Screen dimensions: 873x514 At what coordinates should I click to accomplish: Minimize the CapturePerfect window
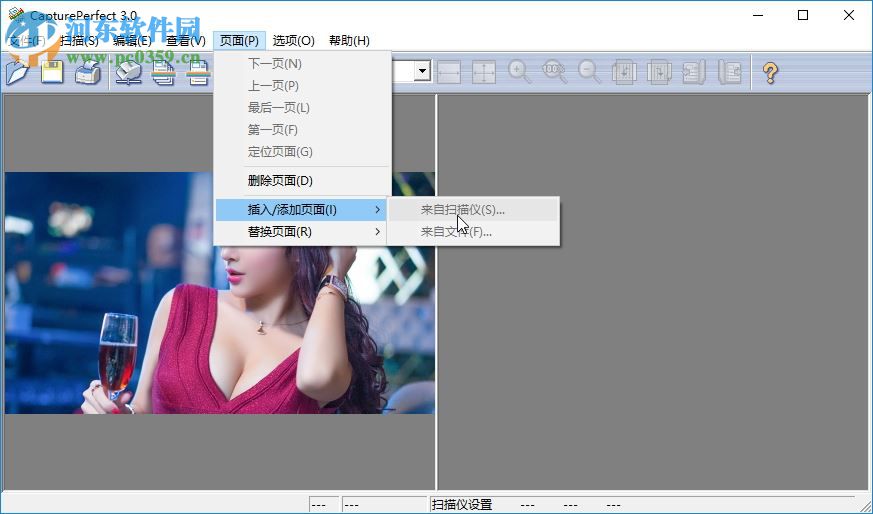click(758, 15)
